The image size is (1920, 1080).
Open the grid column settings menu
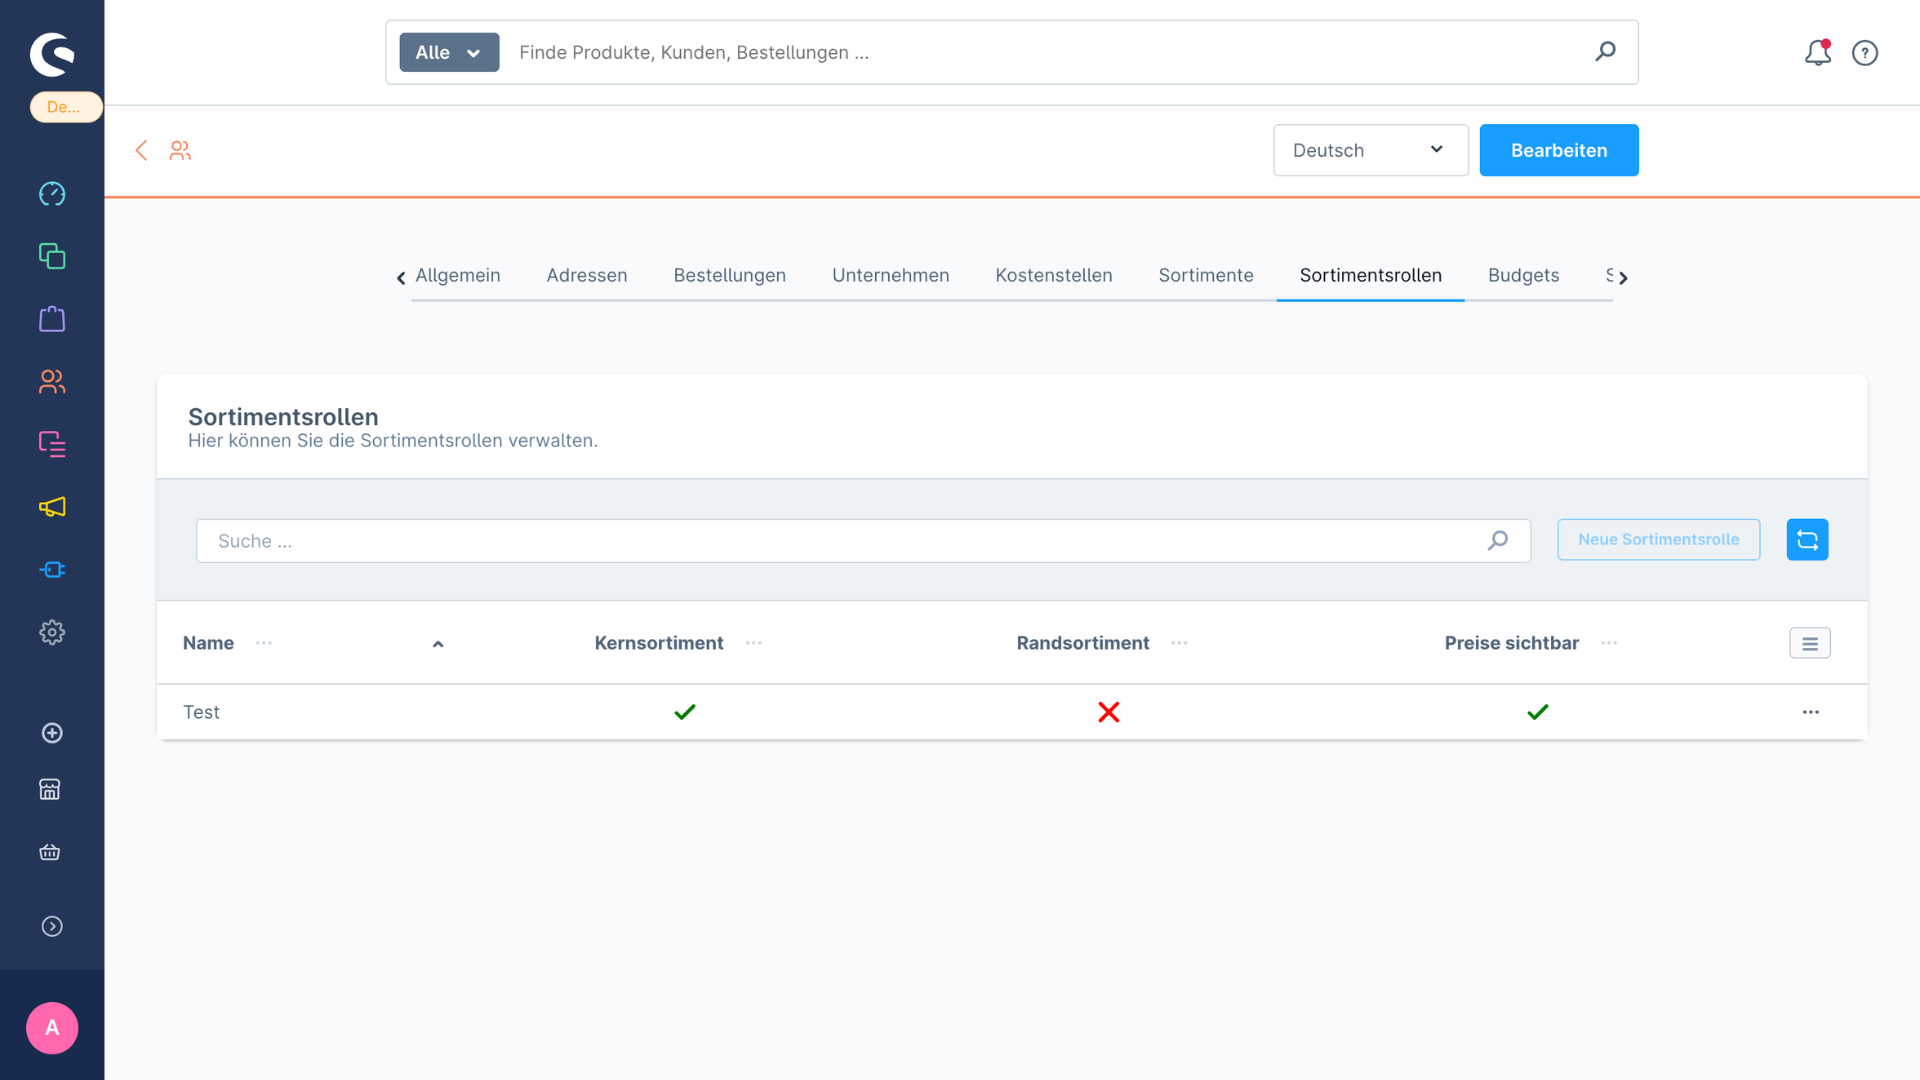click(1810, 643)
